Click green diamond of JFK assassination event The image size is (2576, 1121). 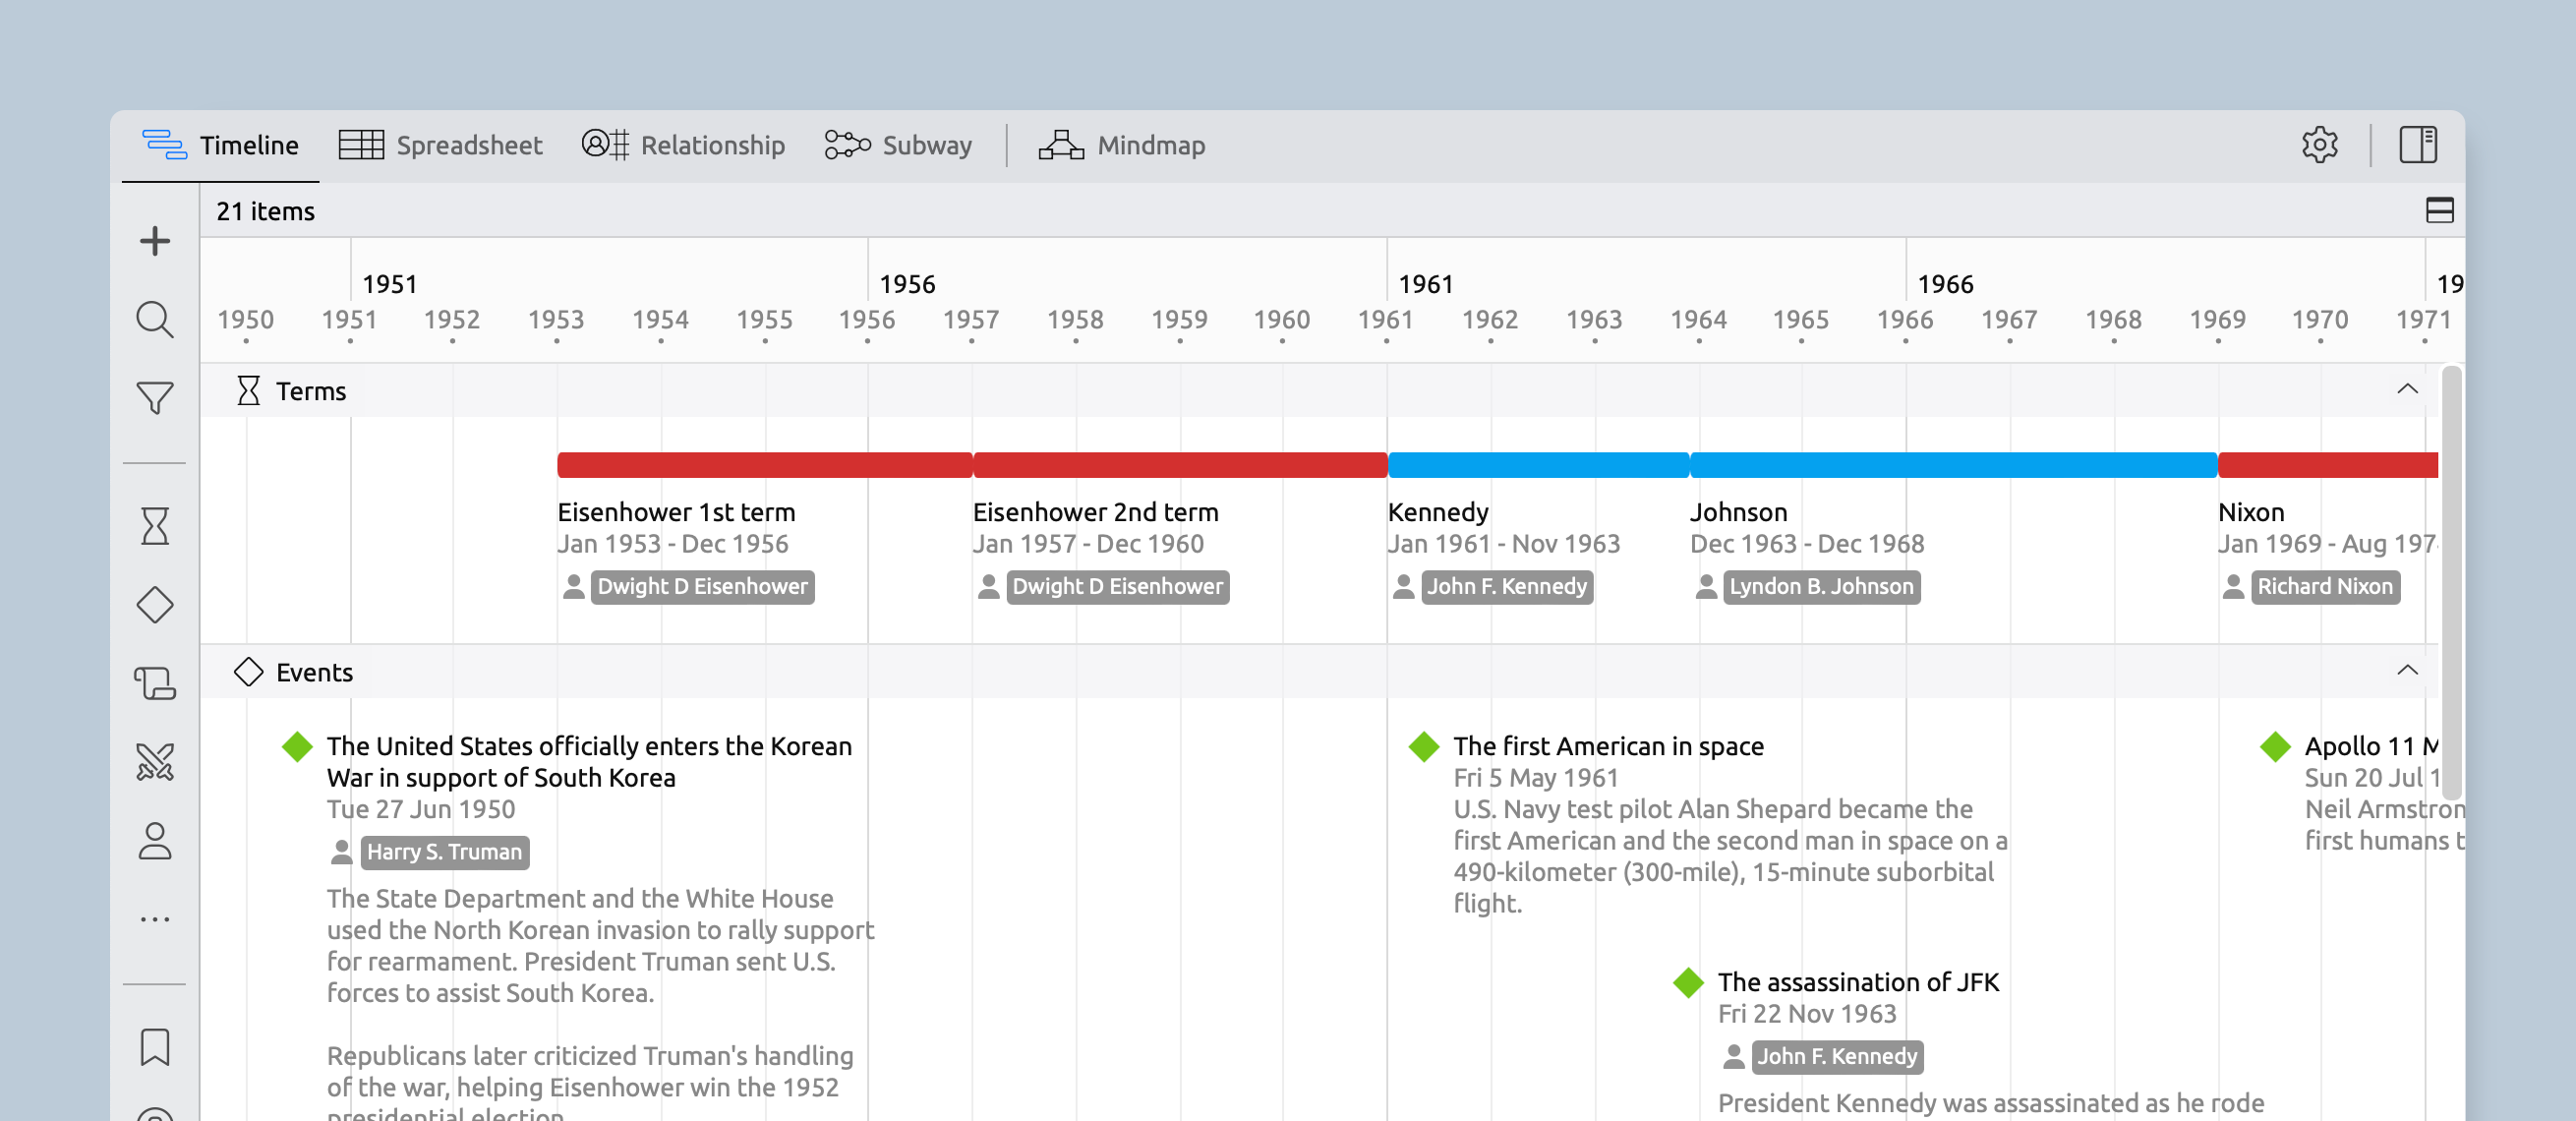pyautogui.click(x=1688, y=982)
